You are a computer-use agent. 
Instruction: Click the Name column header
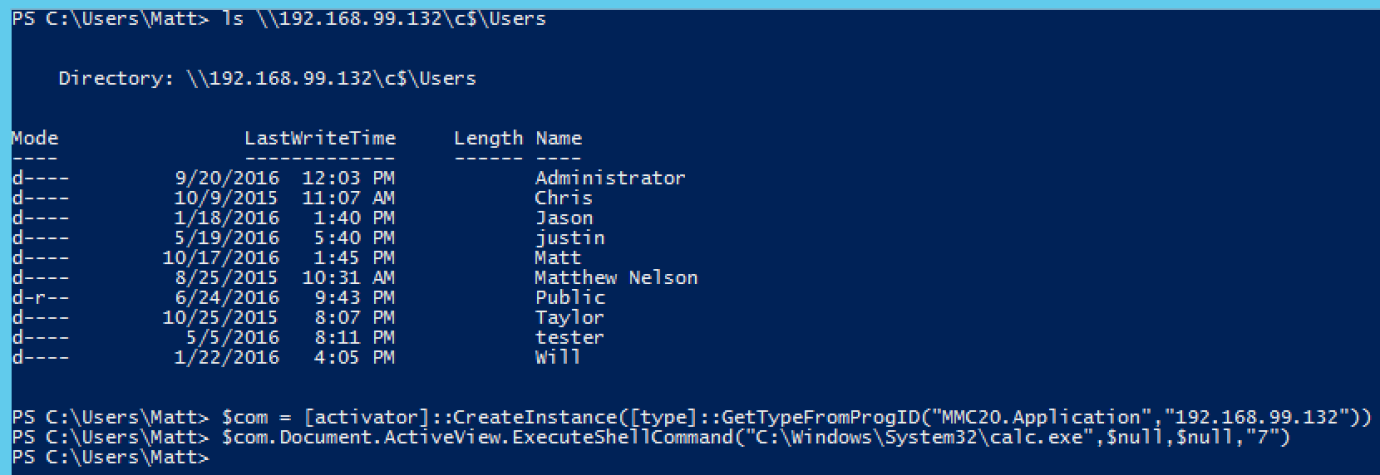[558, 138]
